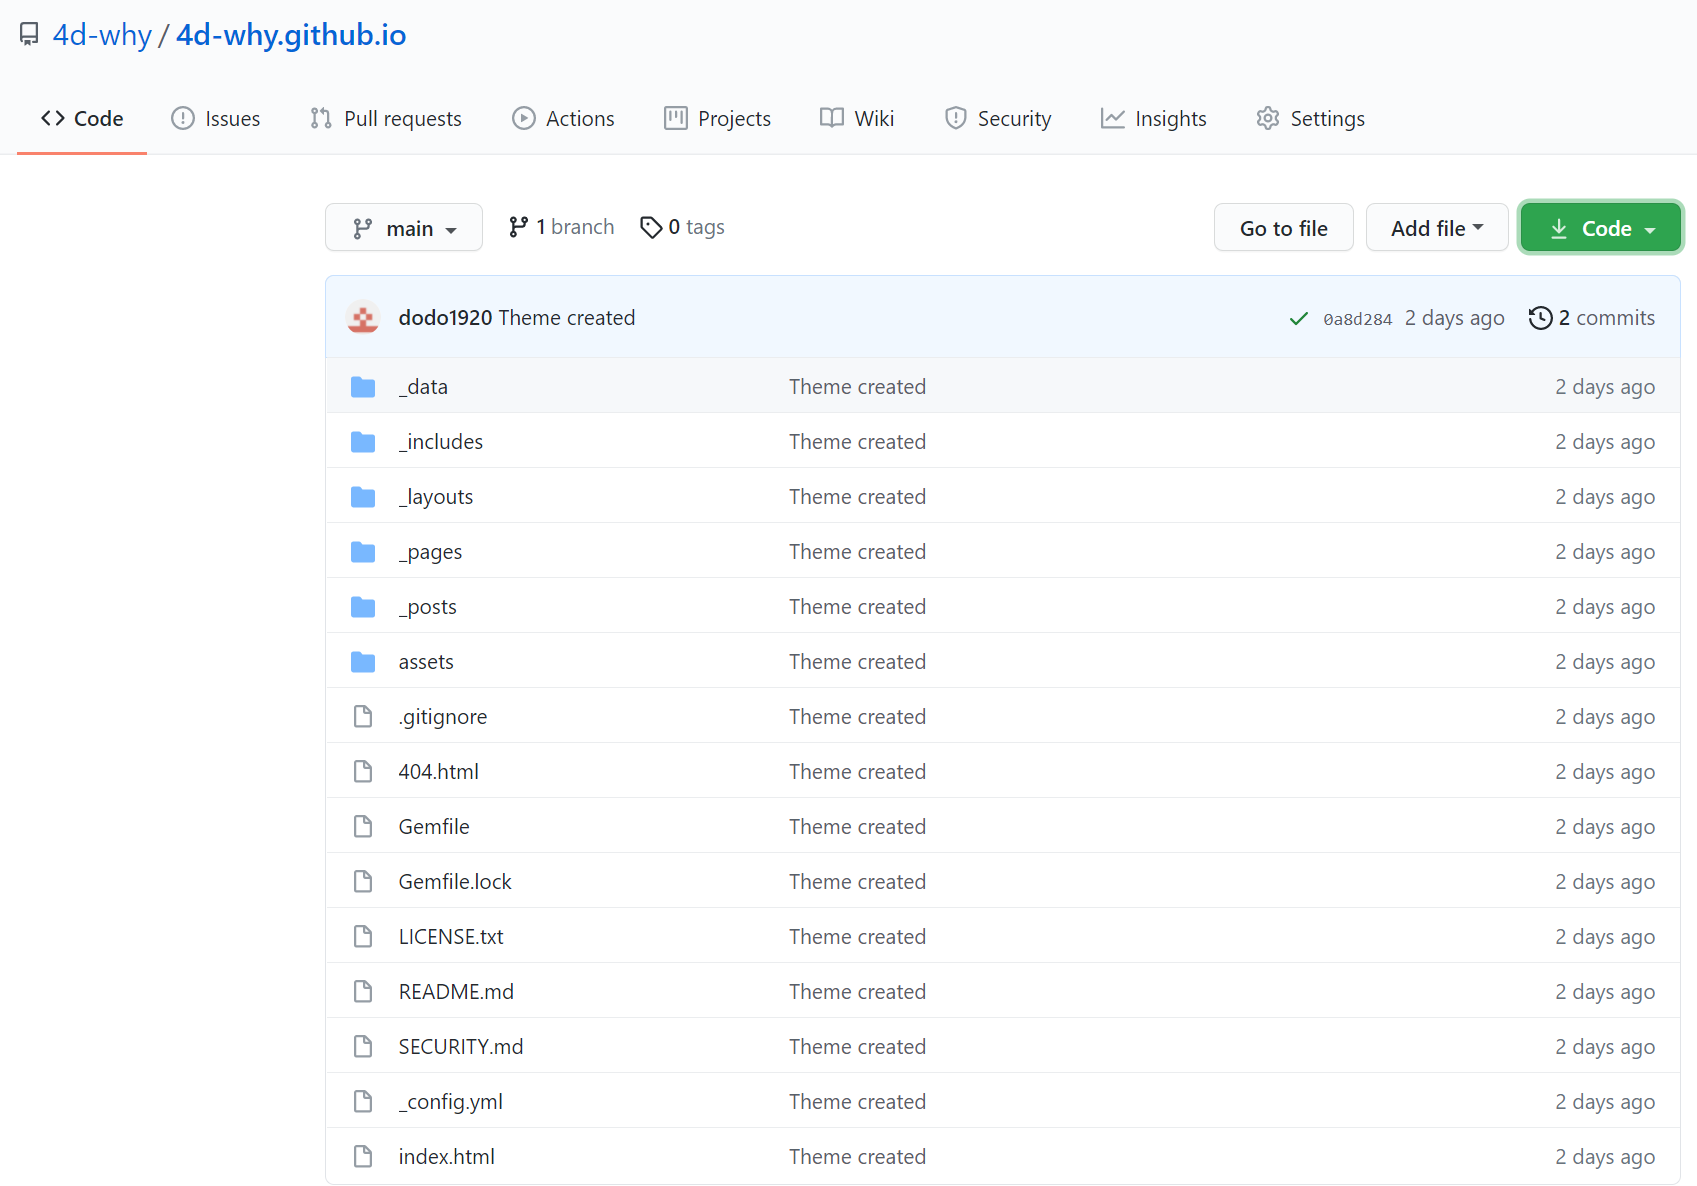Open the dodo1920 user profile link

click(x=445, y=318)
